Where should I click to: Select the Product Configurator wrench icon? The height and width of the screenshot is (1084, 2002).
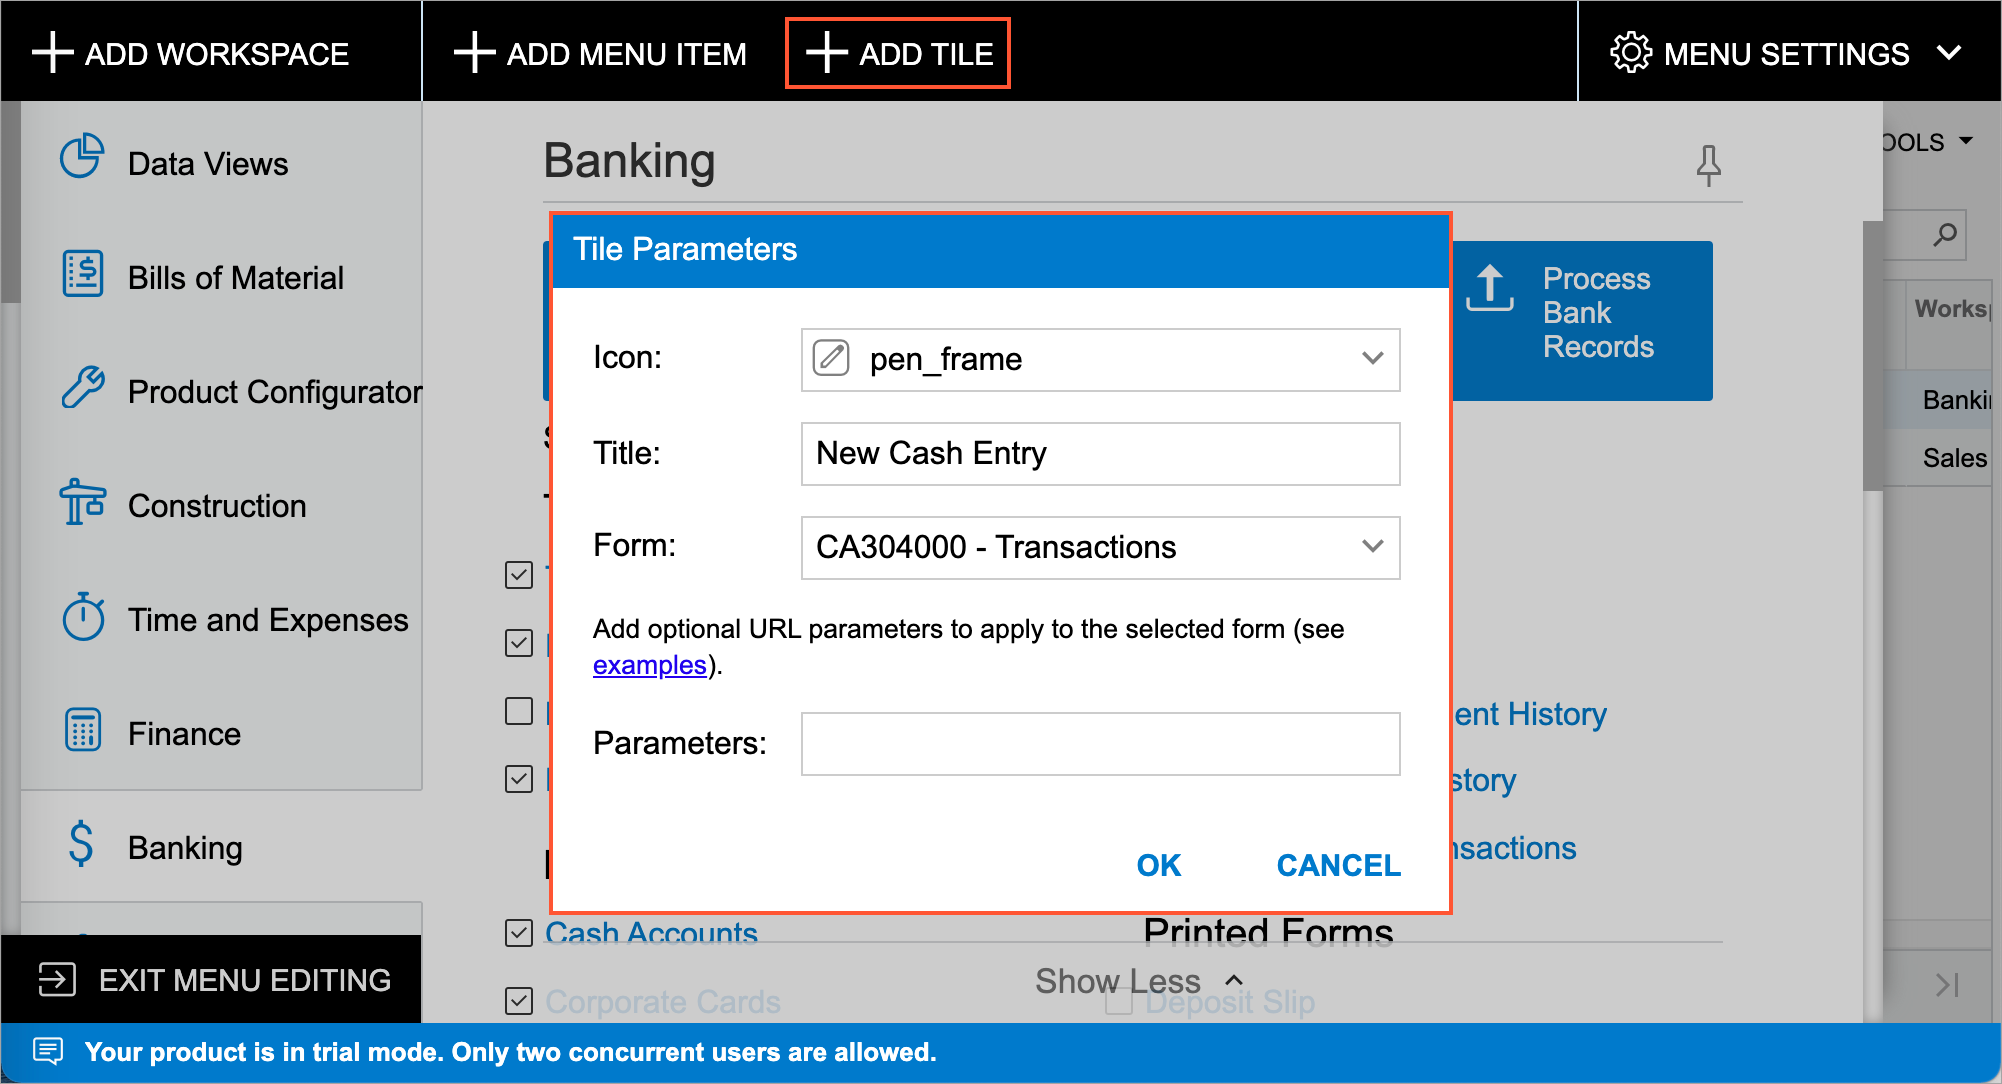82,388
